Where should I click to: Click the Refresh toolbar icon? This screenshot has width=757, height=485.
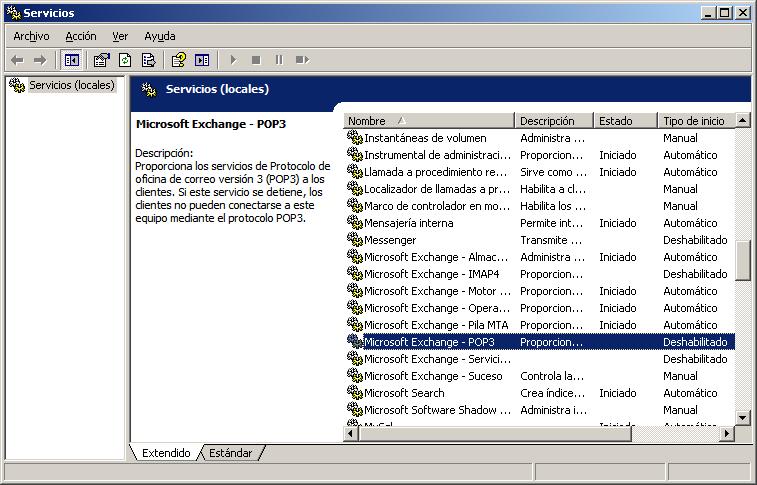[x=125, y=60]
